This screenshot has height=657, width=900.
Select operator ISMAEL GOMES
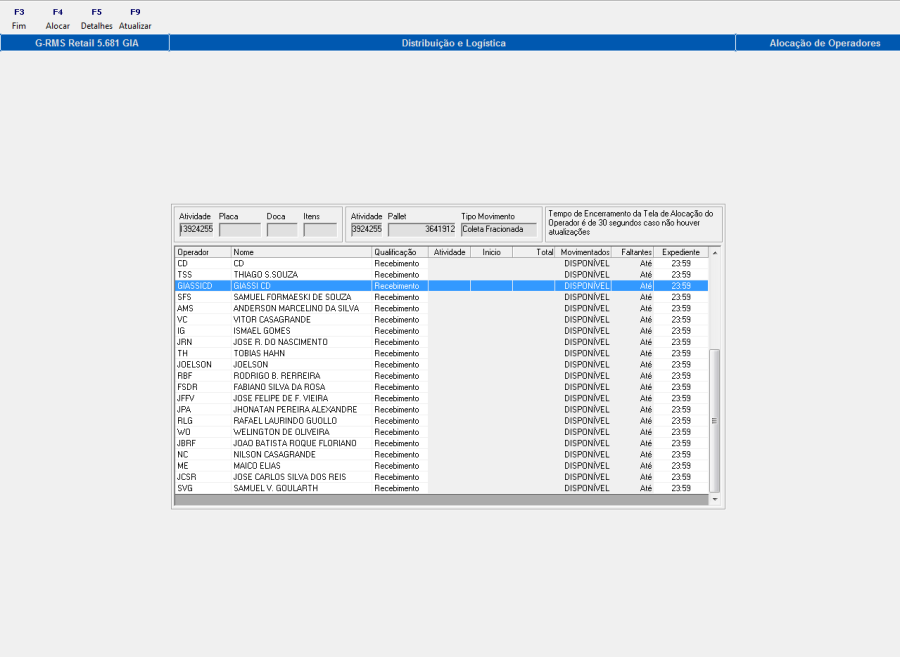point(441,331)
